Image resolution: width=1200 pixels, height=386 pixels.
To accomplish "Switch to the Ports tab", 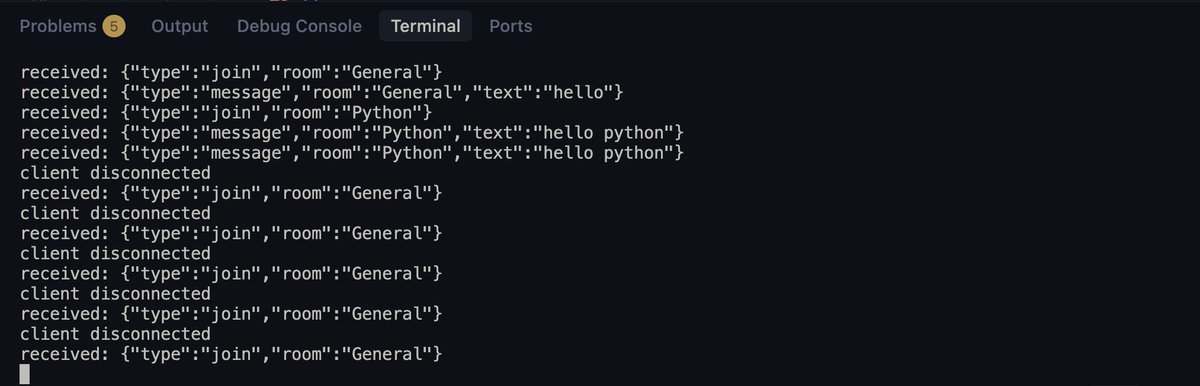I will [511, 26].
